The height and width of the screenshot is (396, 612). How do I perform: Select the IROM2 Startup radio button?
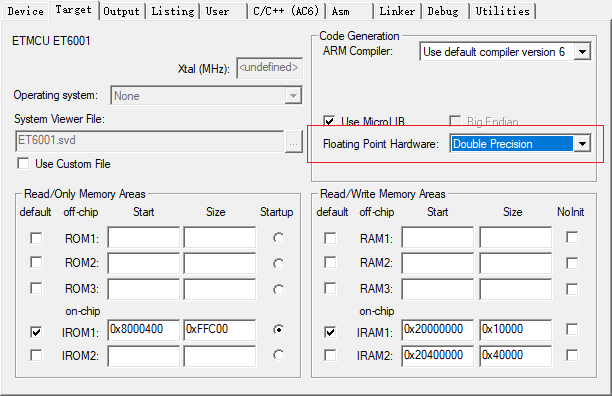(278, 355)
